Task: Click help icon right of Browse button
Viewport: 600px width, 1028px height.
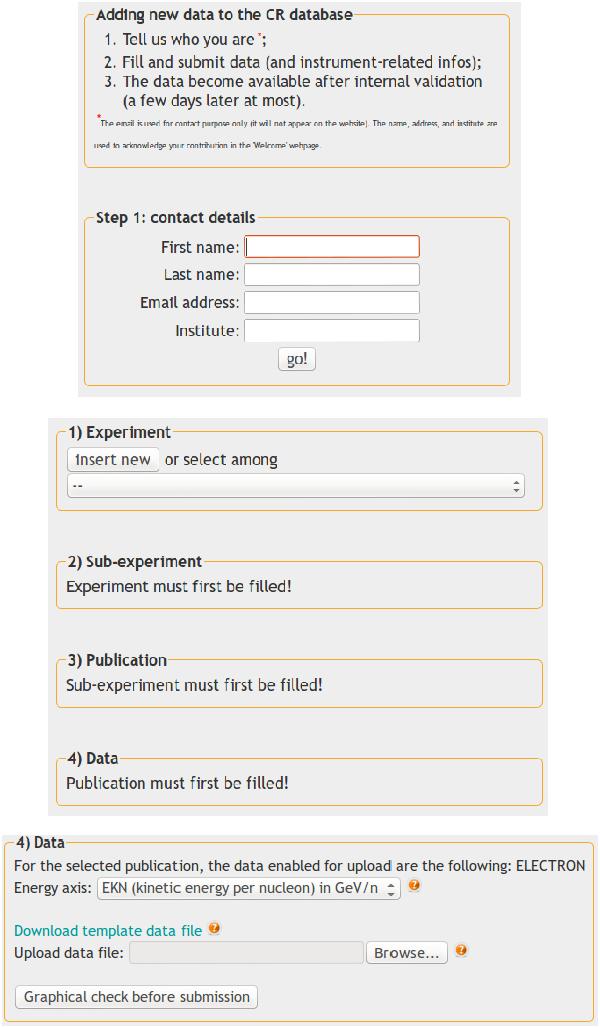Action: (x=461, y=951)
